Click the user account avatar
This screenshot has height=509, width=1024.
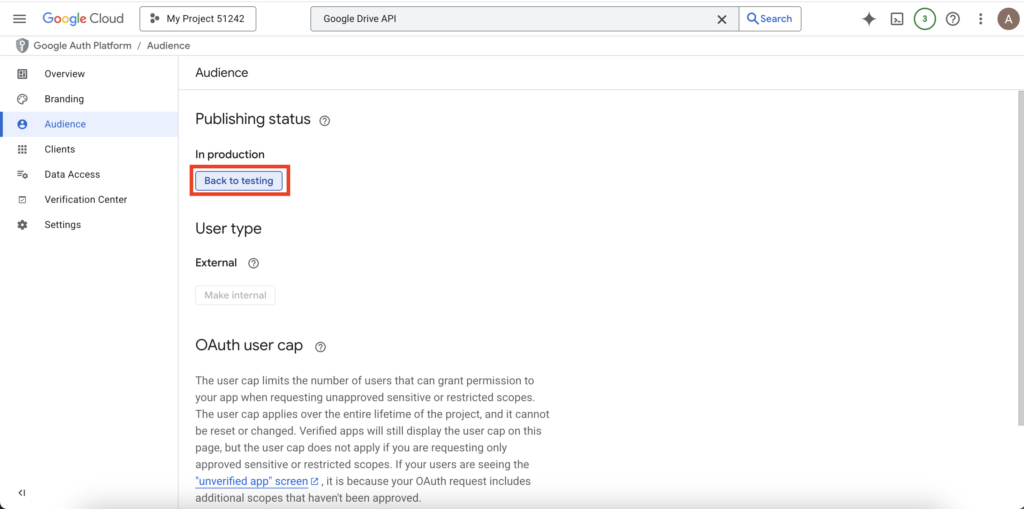(1008, 19)
